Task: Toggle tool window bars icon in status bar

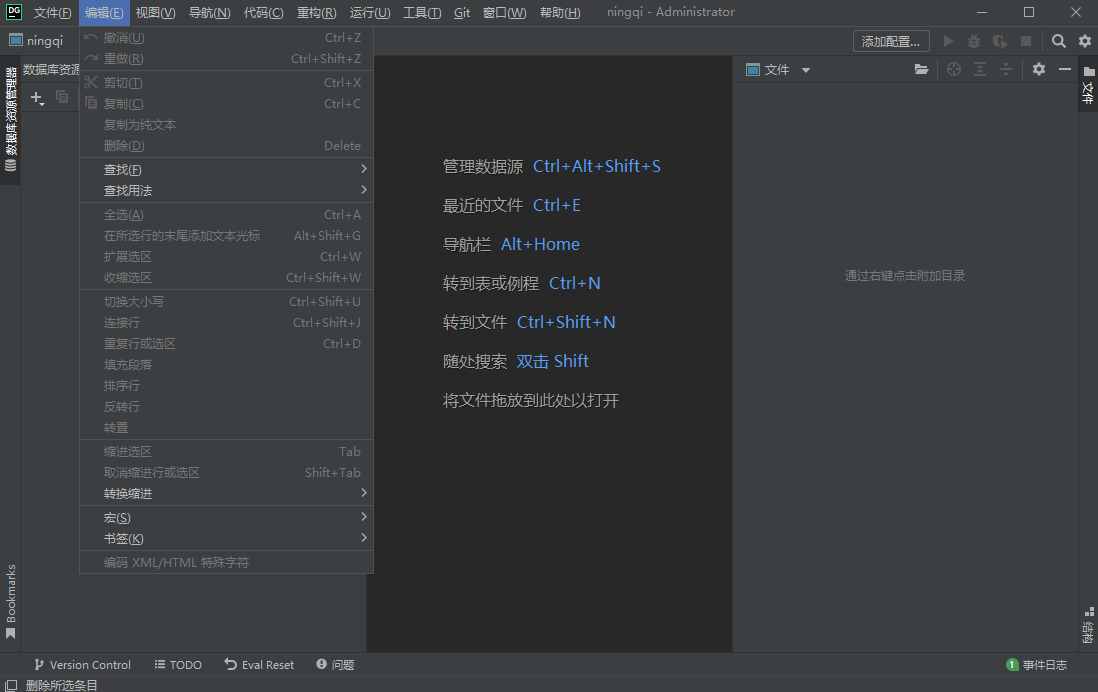Action: point(11,685)
